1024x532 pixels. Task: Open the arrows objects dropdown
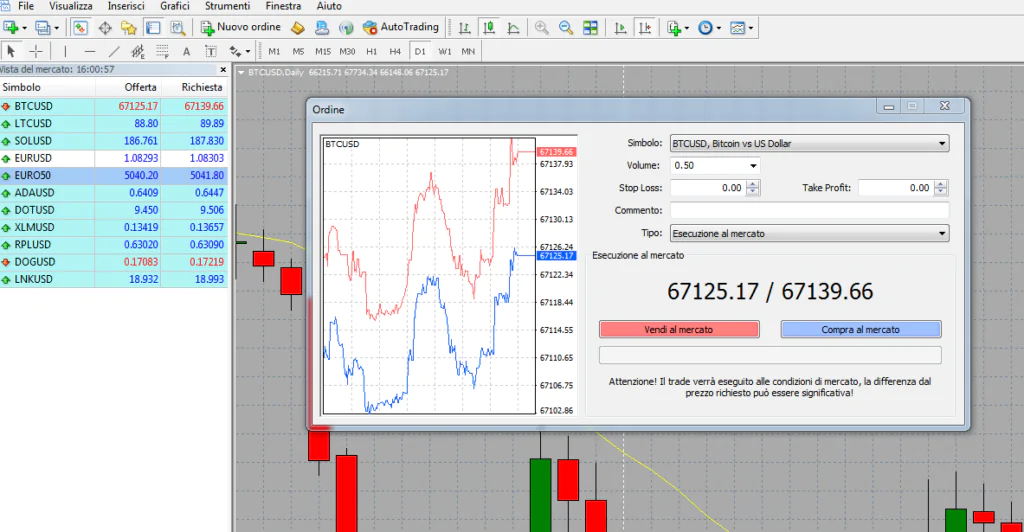(x=239, y=51)
